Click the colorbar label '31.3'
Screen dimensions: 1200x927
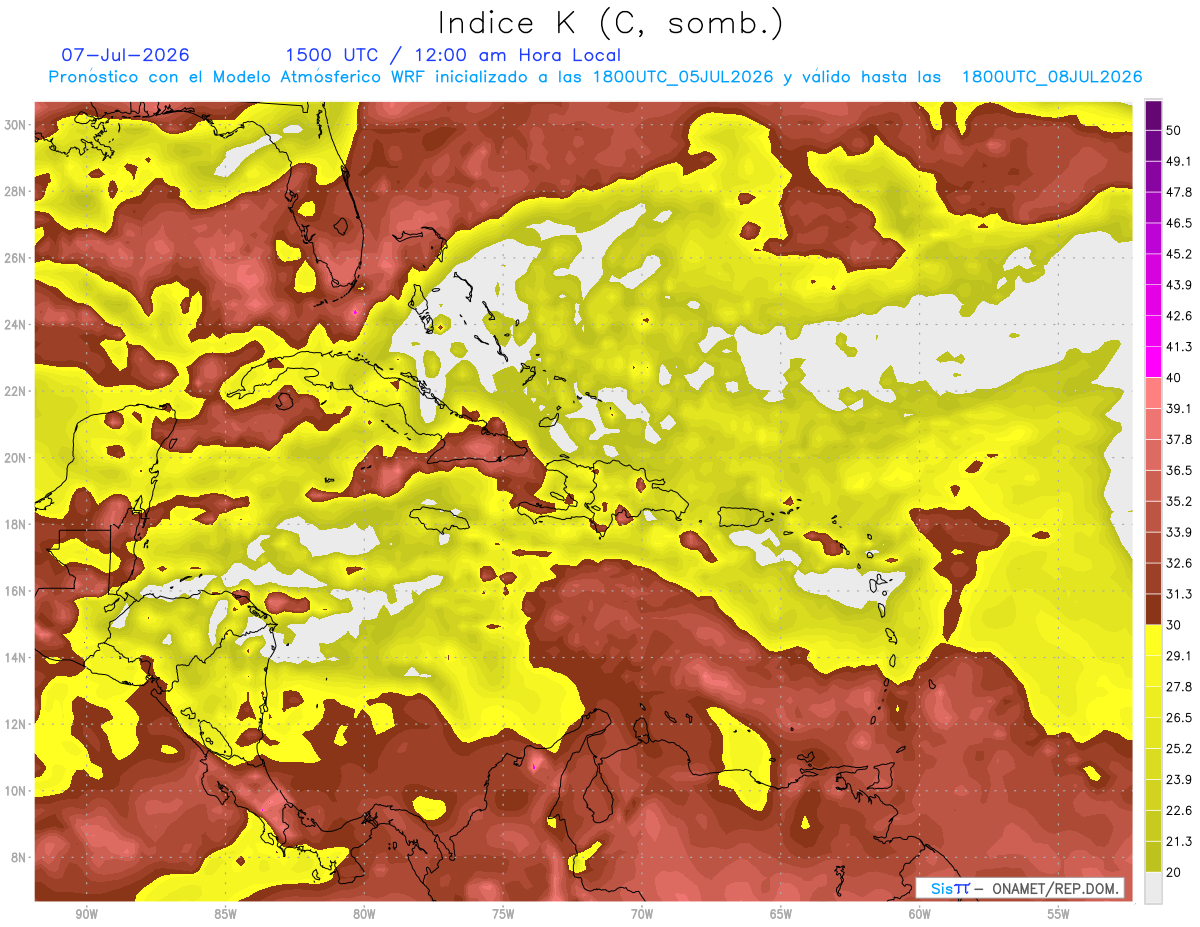[x=1178, y=594]
